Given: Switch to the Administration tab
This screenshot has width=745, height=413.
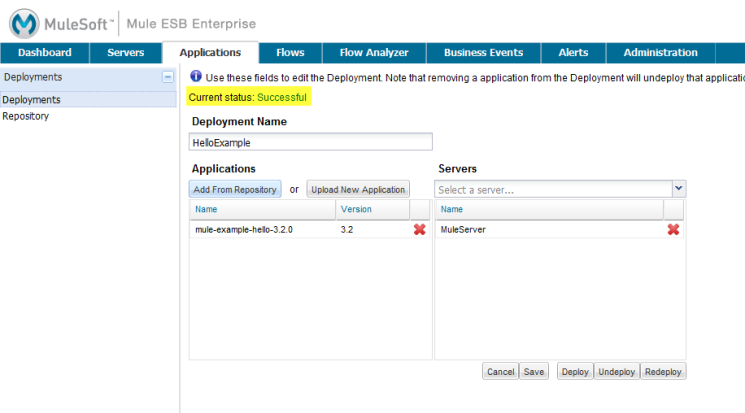Looking at the screenshot, I should (x=660, y=53).
